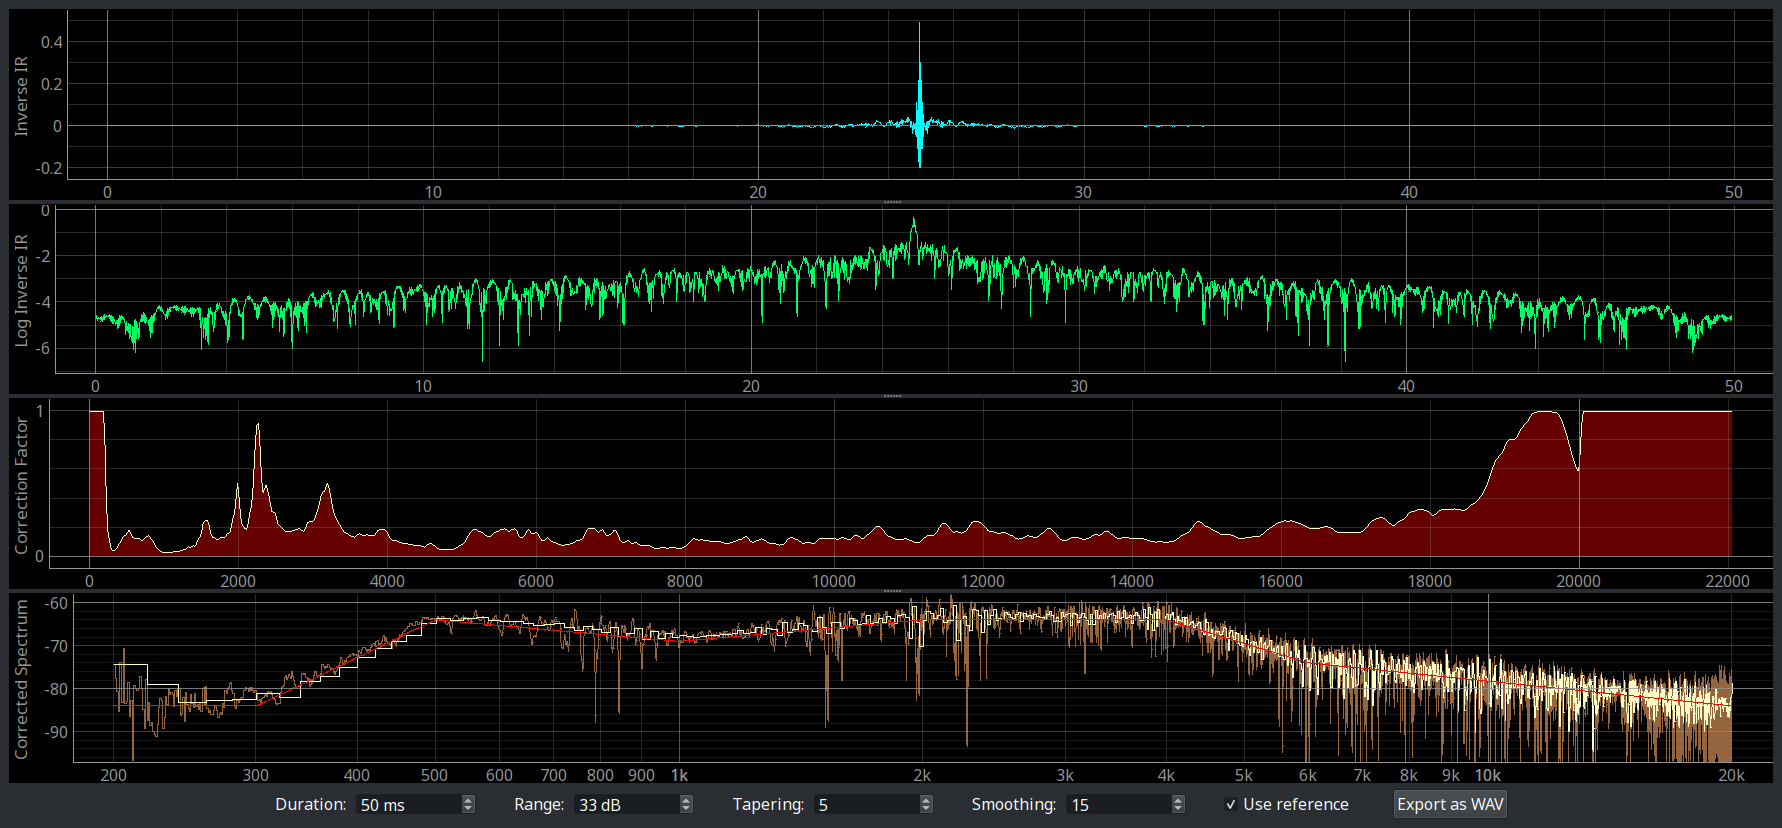Grab splitter handle below Inverse IR plot

point(892,202)
